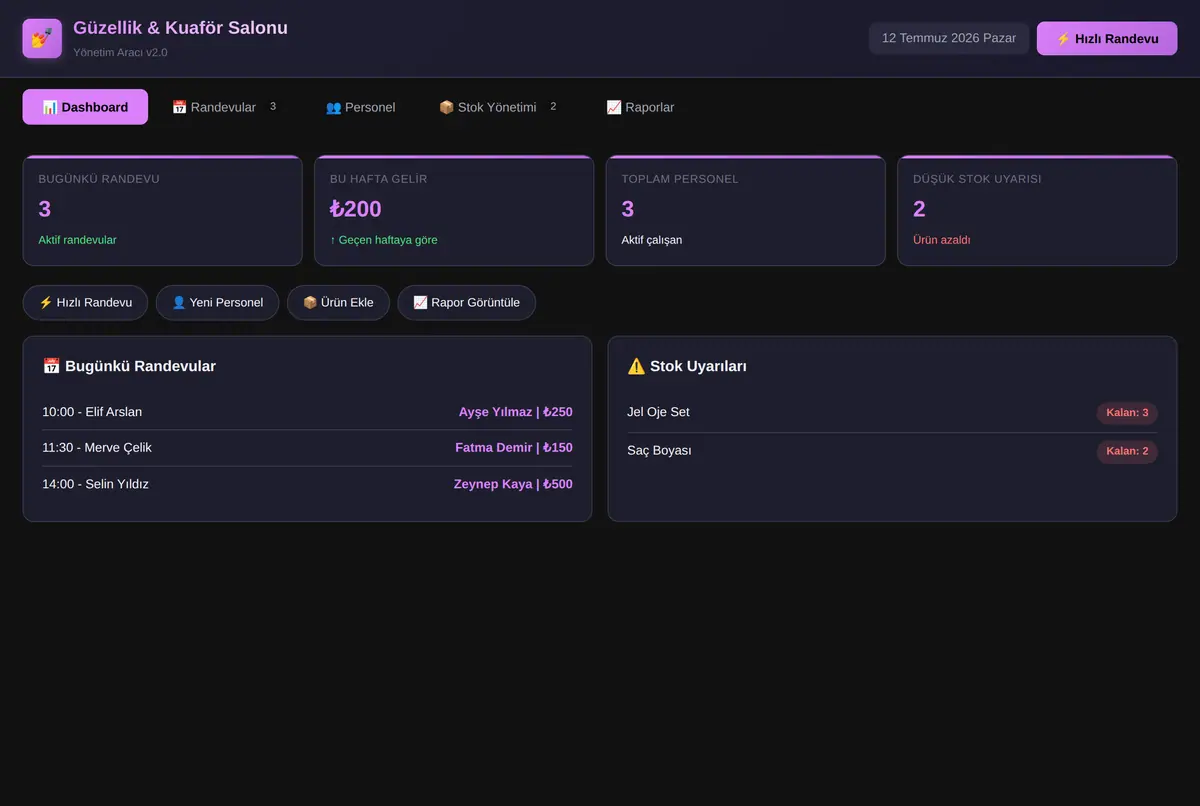Click the people icon on Personel tab
1200x806 pixels.
tap(334, 107)
